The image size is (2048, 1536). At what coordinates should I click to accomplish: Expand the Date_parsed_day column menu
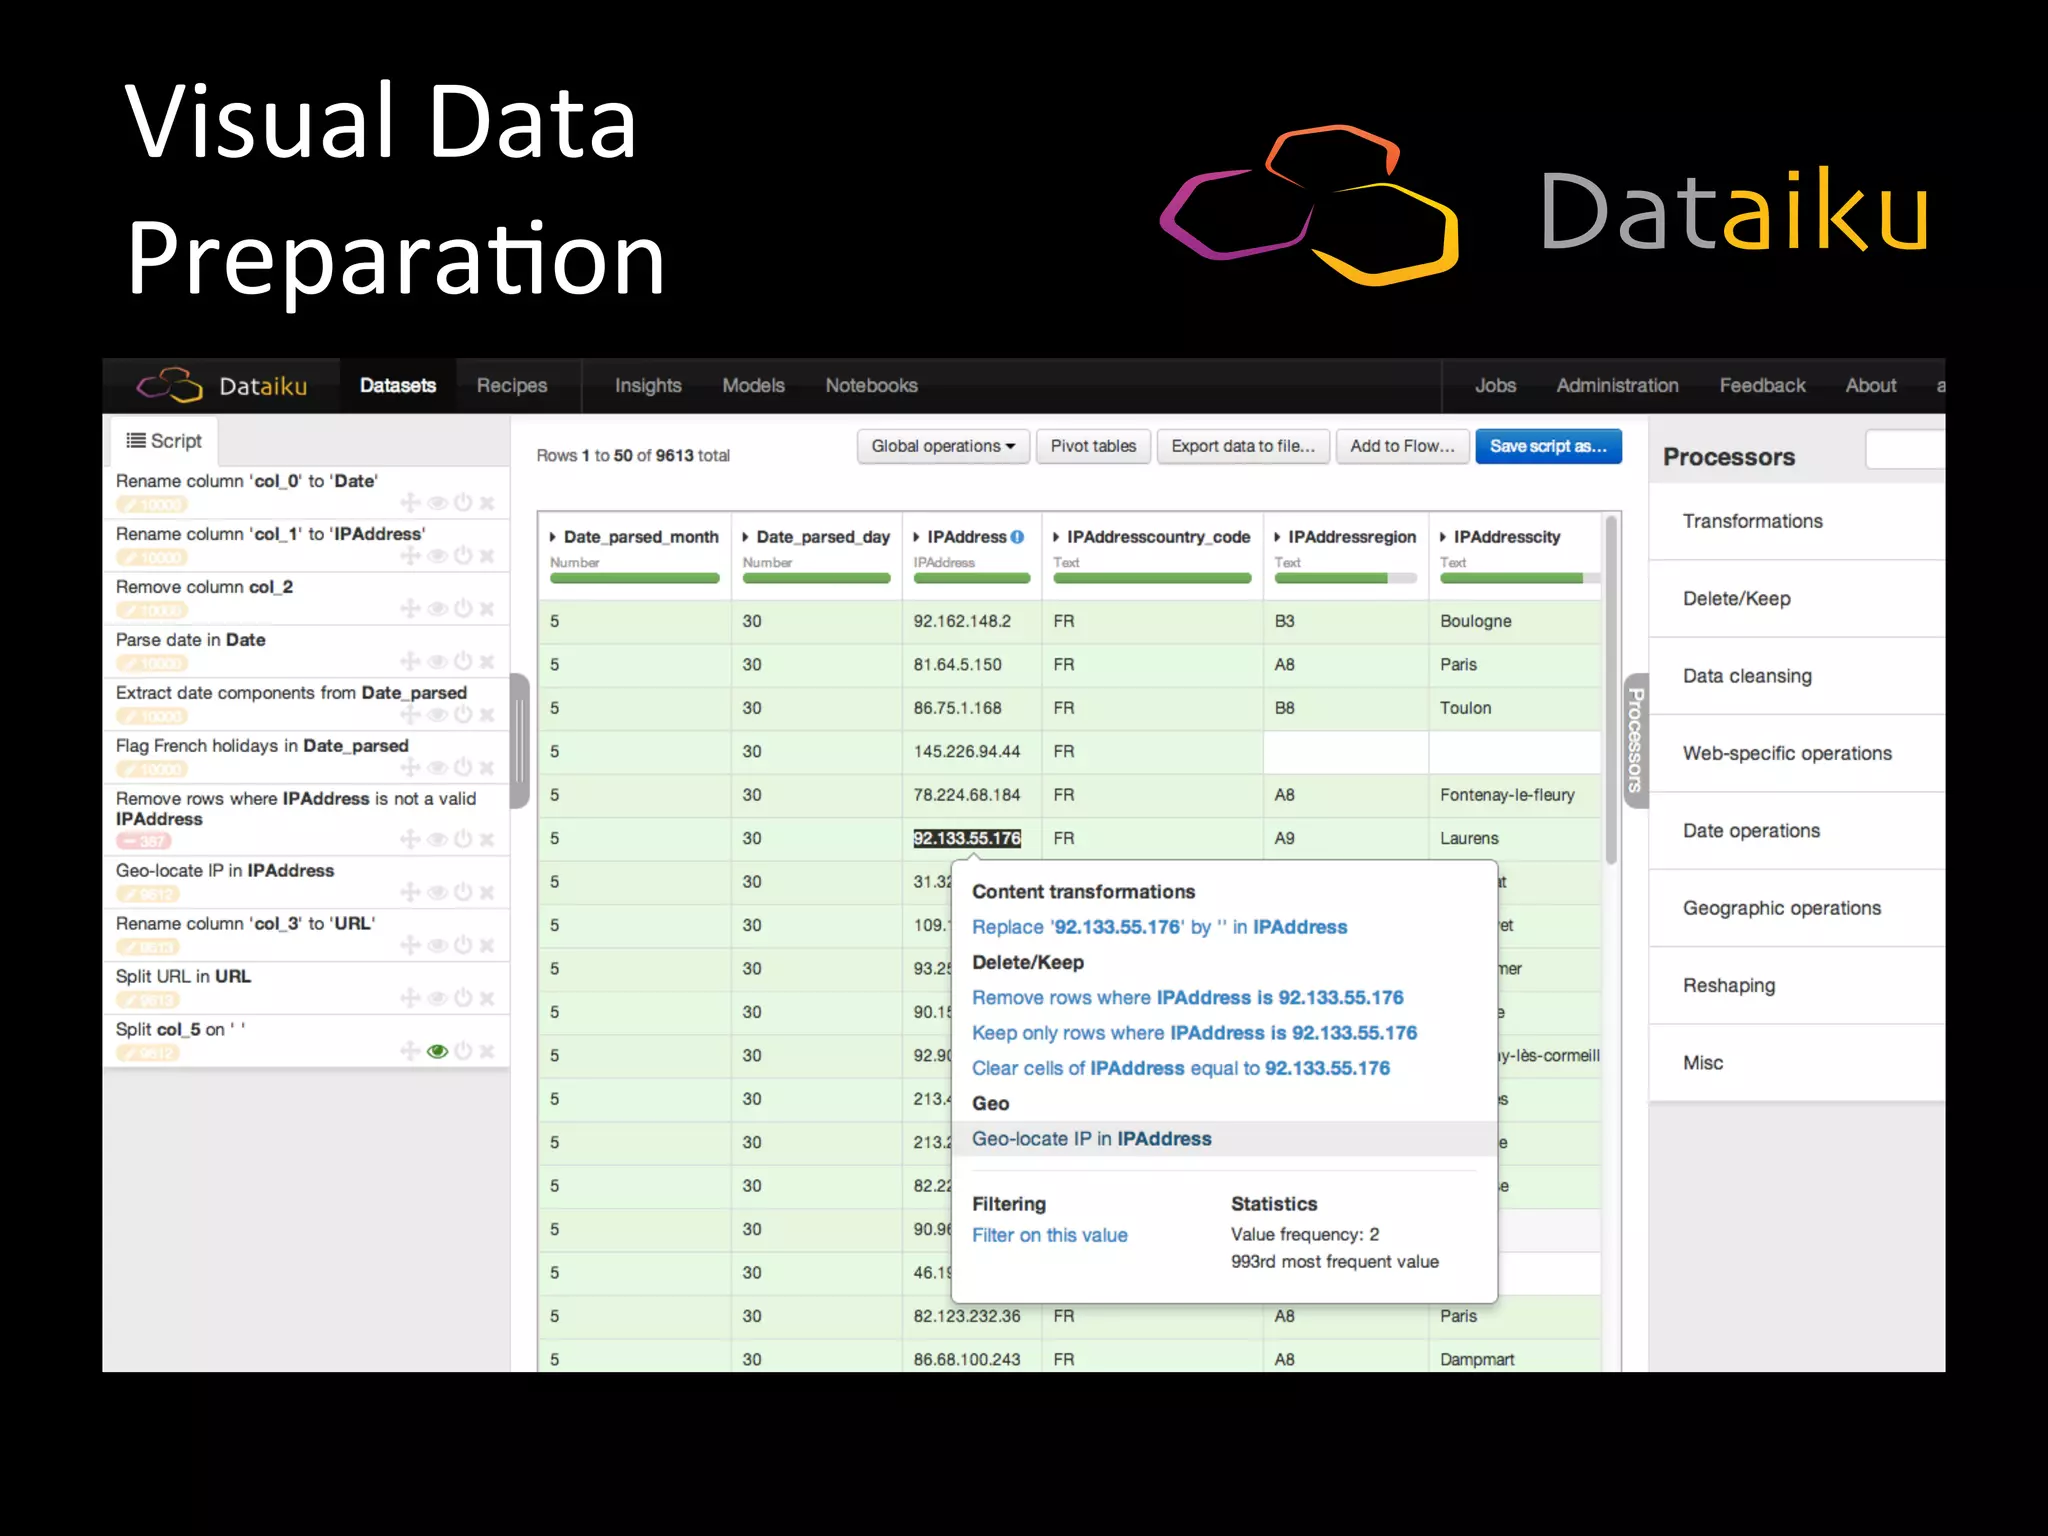(x=746, y=537)
